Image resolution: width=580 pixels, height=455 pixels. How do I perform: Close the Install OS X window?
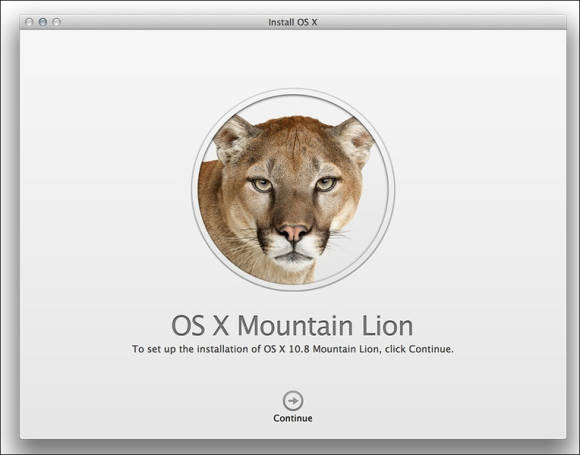point(29,22)
